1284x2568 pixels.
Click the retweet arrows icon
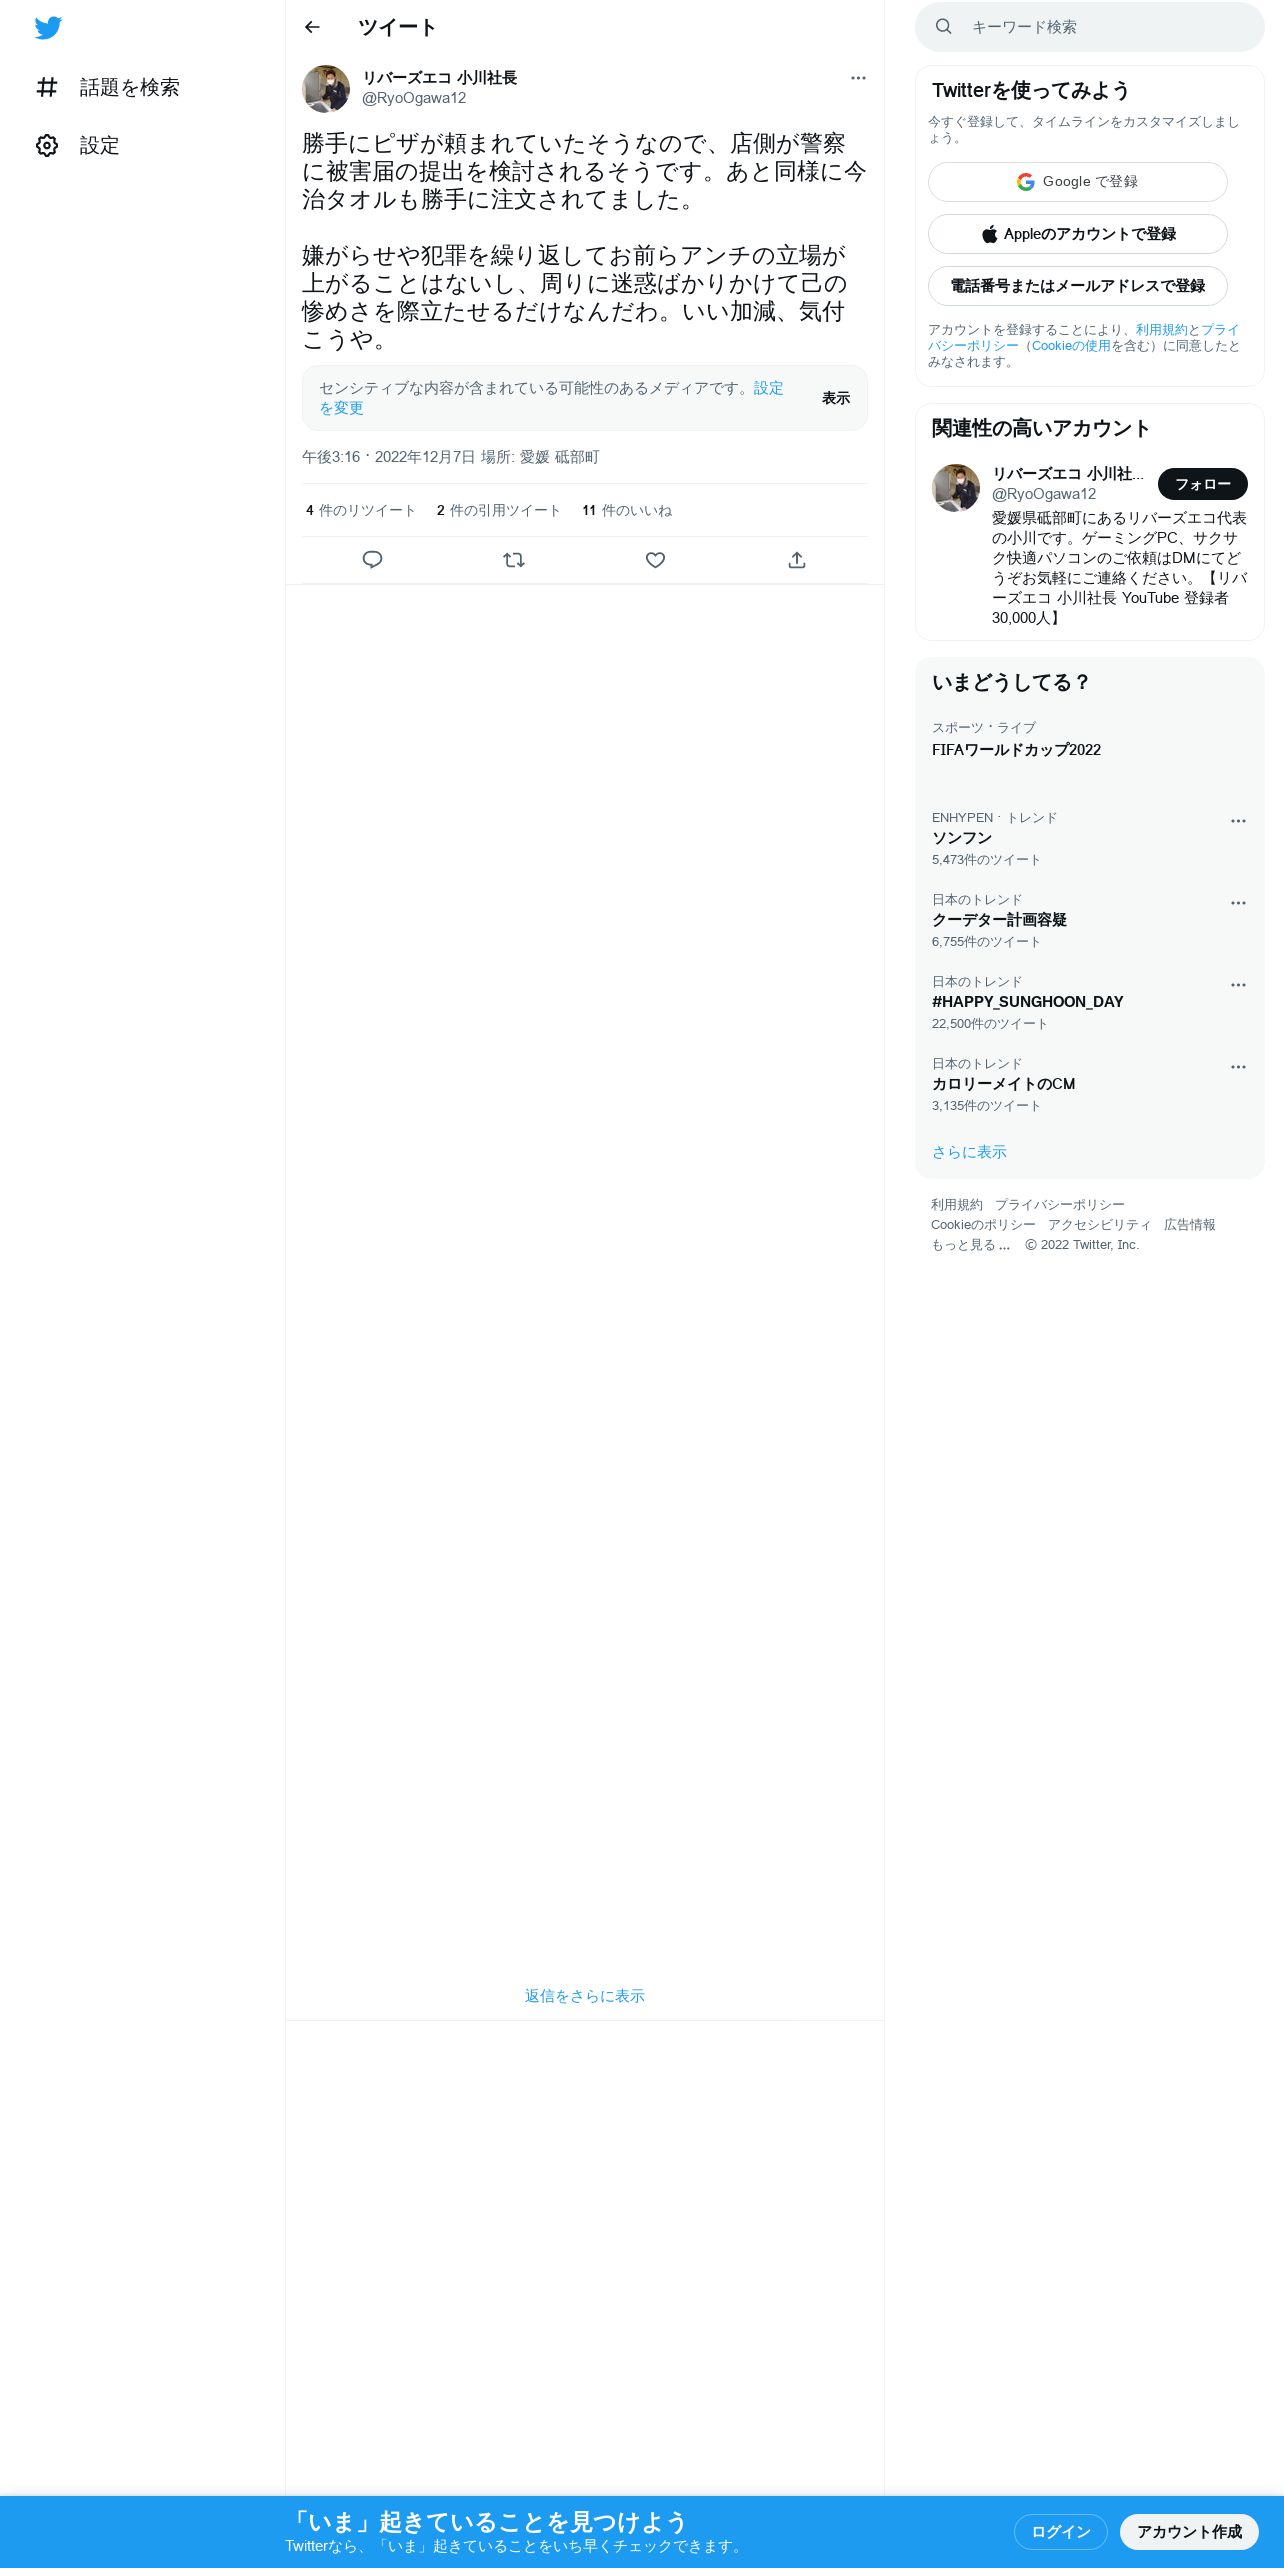(514, 560)
